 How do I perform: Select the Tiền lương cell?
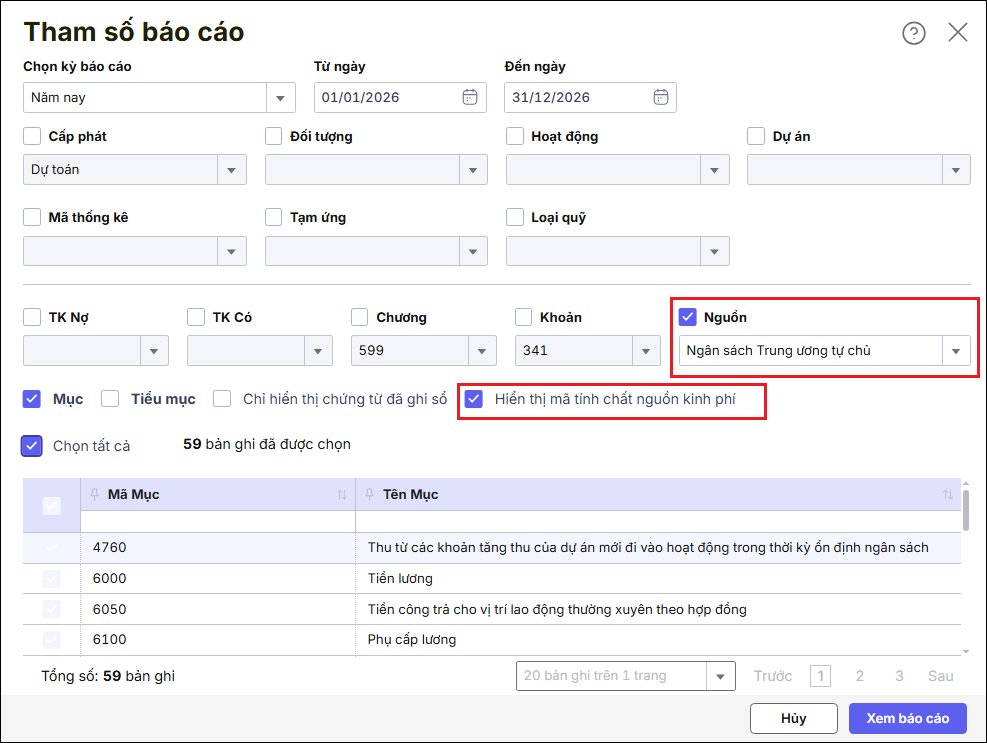click(658, 579)
